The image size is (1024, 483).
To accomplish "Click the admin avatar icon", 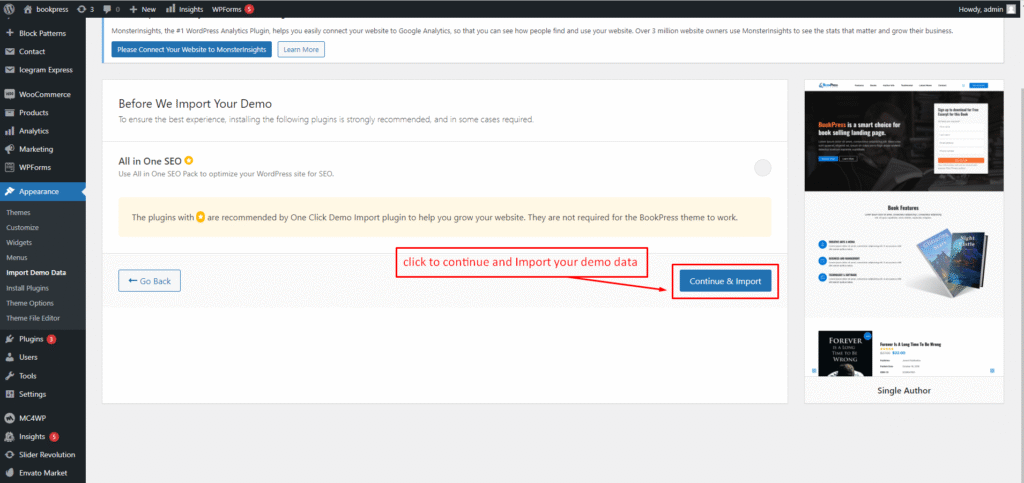I will pos(1011,9).
